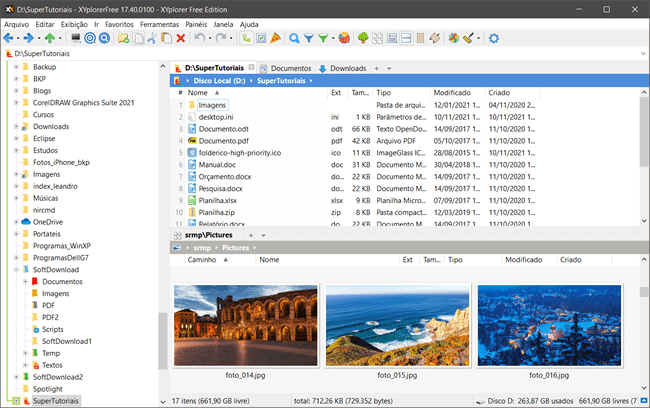Sort by Modificado column in upper pane
This screenshot has height=408, width=650.
(x=452, y=93)
